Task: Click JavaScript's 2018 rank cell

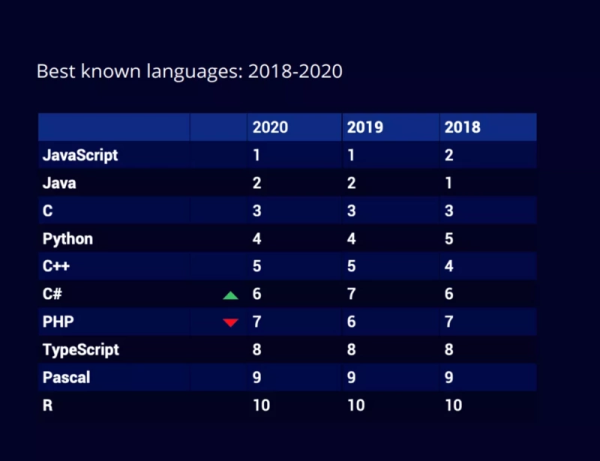Action: [x=448, y=155]
